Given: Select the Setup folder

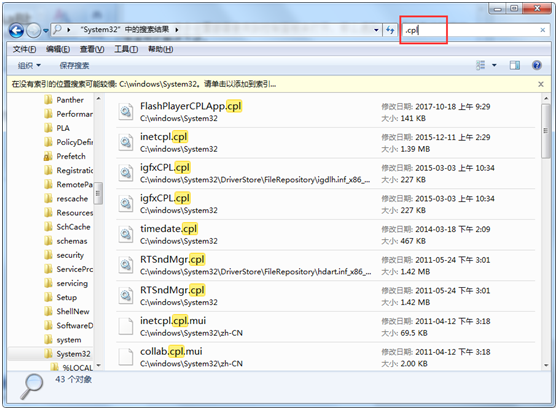Looking at the screenshot, I should tap(67, 297).
